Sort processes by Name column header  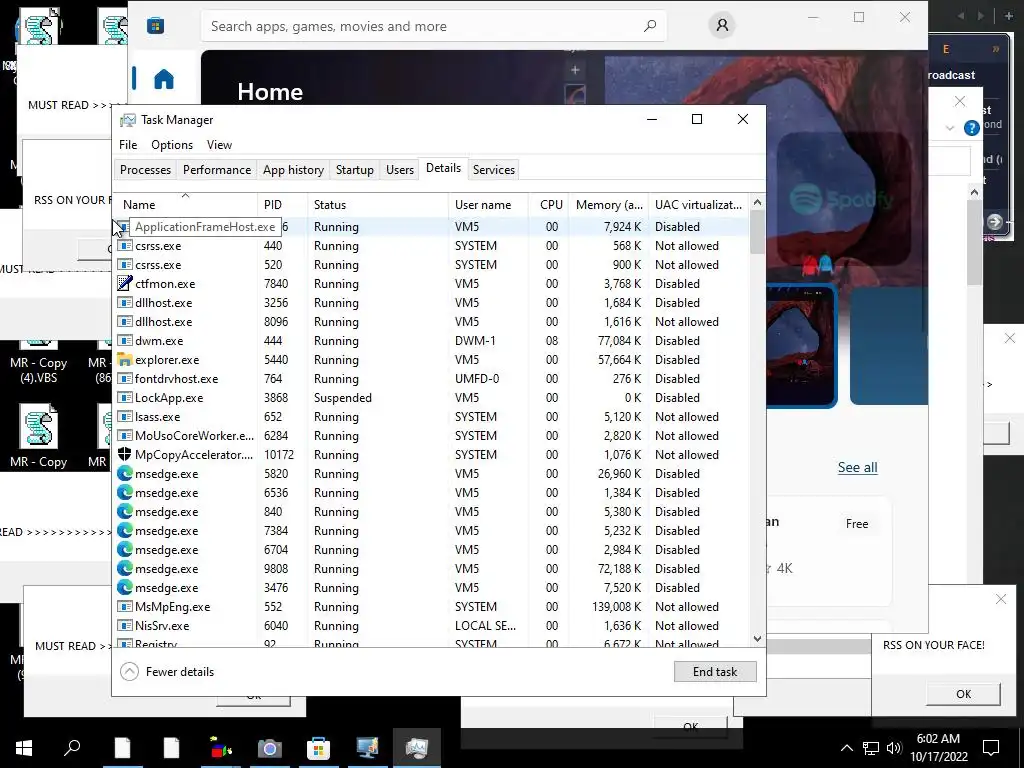(185, 204)
